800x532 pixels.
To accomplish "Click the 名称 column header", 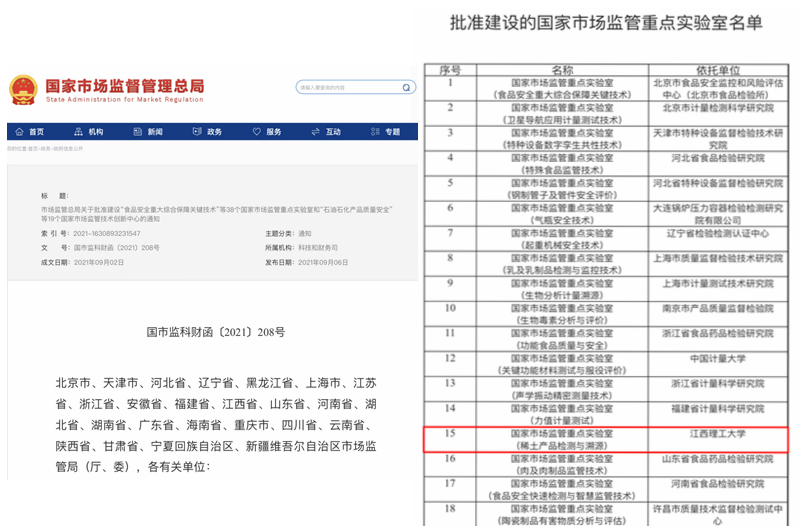I will (x=562, y=70).
